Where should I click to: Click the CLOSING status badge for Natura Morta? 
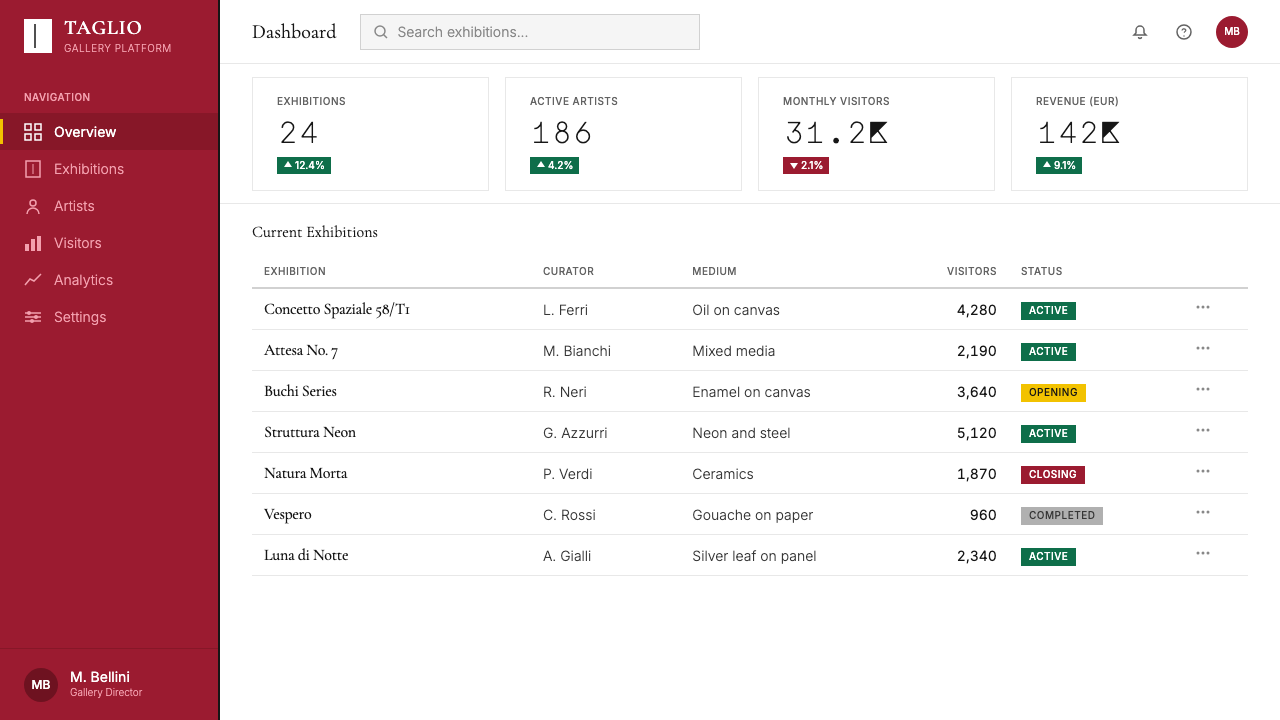1053,474
